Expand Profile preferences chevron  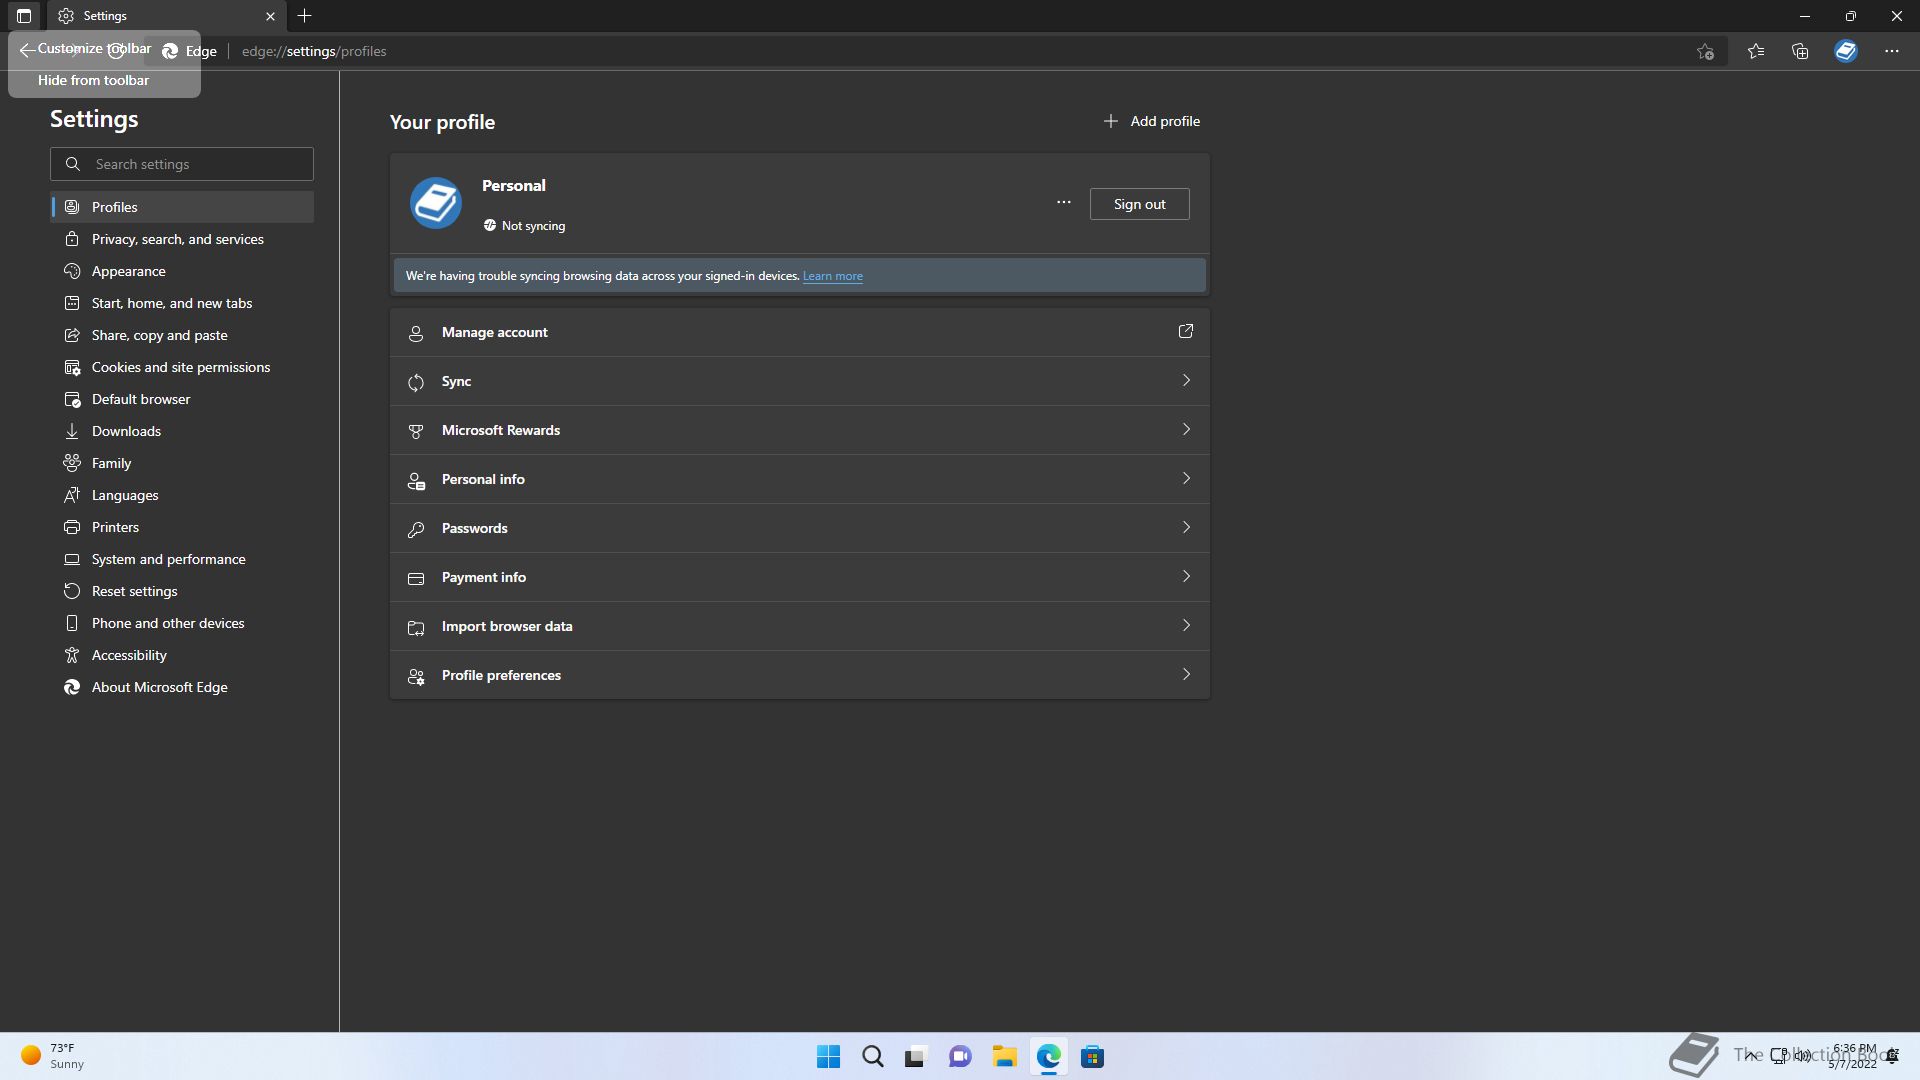click(1186, 674)
